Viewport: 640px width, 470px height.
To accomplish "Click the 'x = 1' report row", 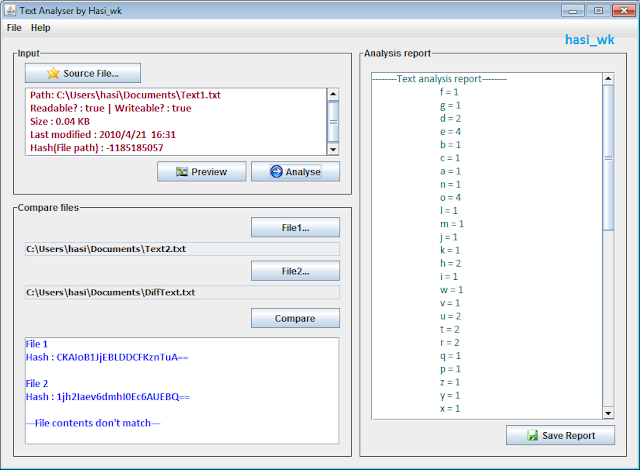I will 450,408.
